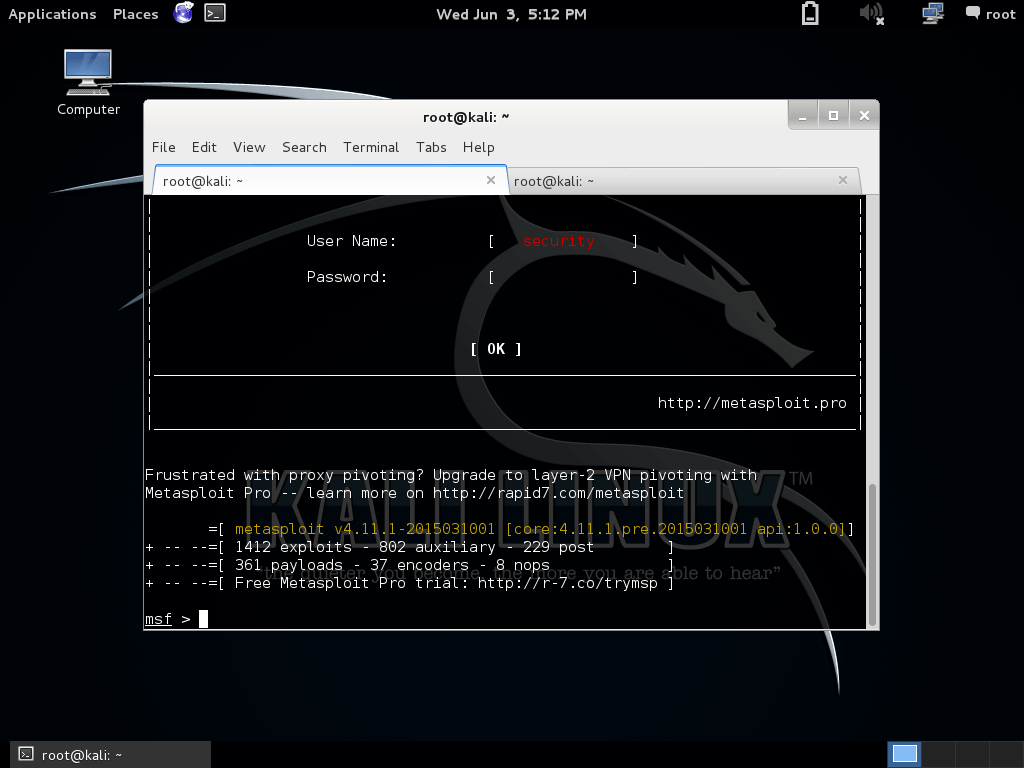Open the Places menu
Viewport: 1024px width, 768px height.
pyautogui.click(x=135, y=14)
